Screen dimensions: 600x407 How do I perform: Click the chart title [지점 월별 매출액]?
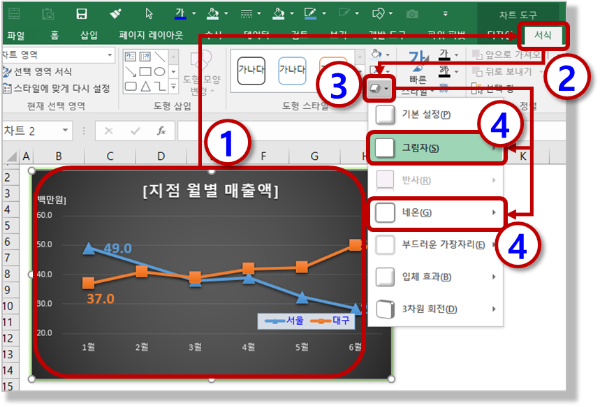[210, 190]
